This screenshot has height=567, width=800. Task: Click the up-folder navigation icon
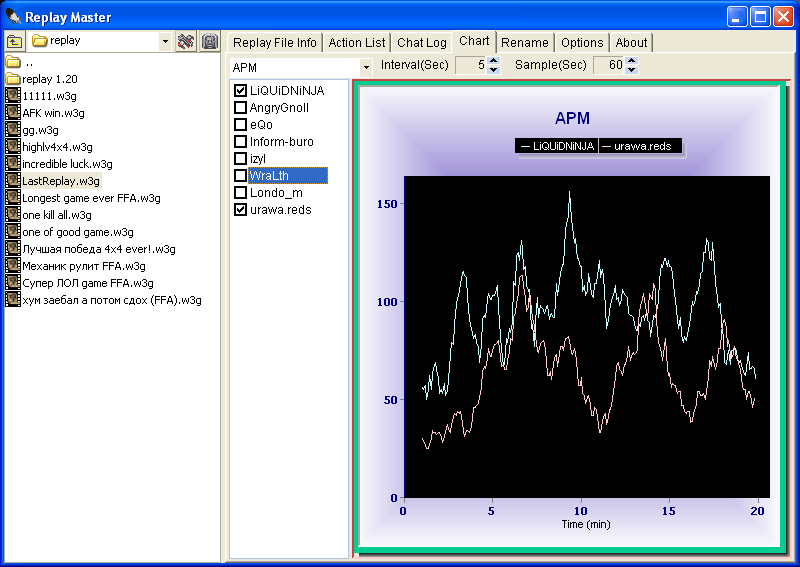coord(14,41)
